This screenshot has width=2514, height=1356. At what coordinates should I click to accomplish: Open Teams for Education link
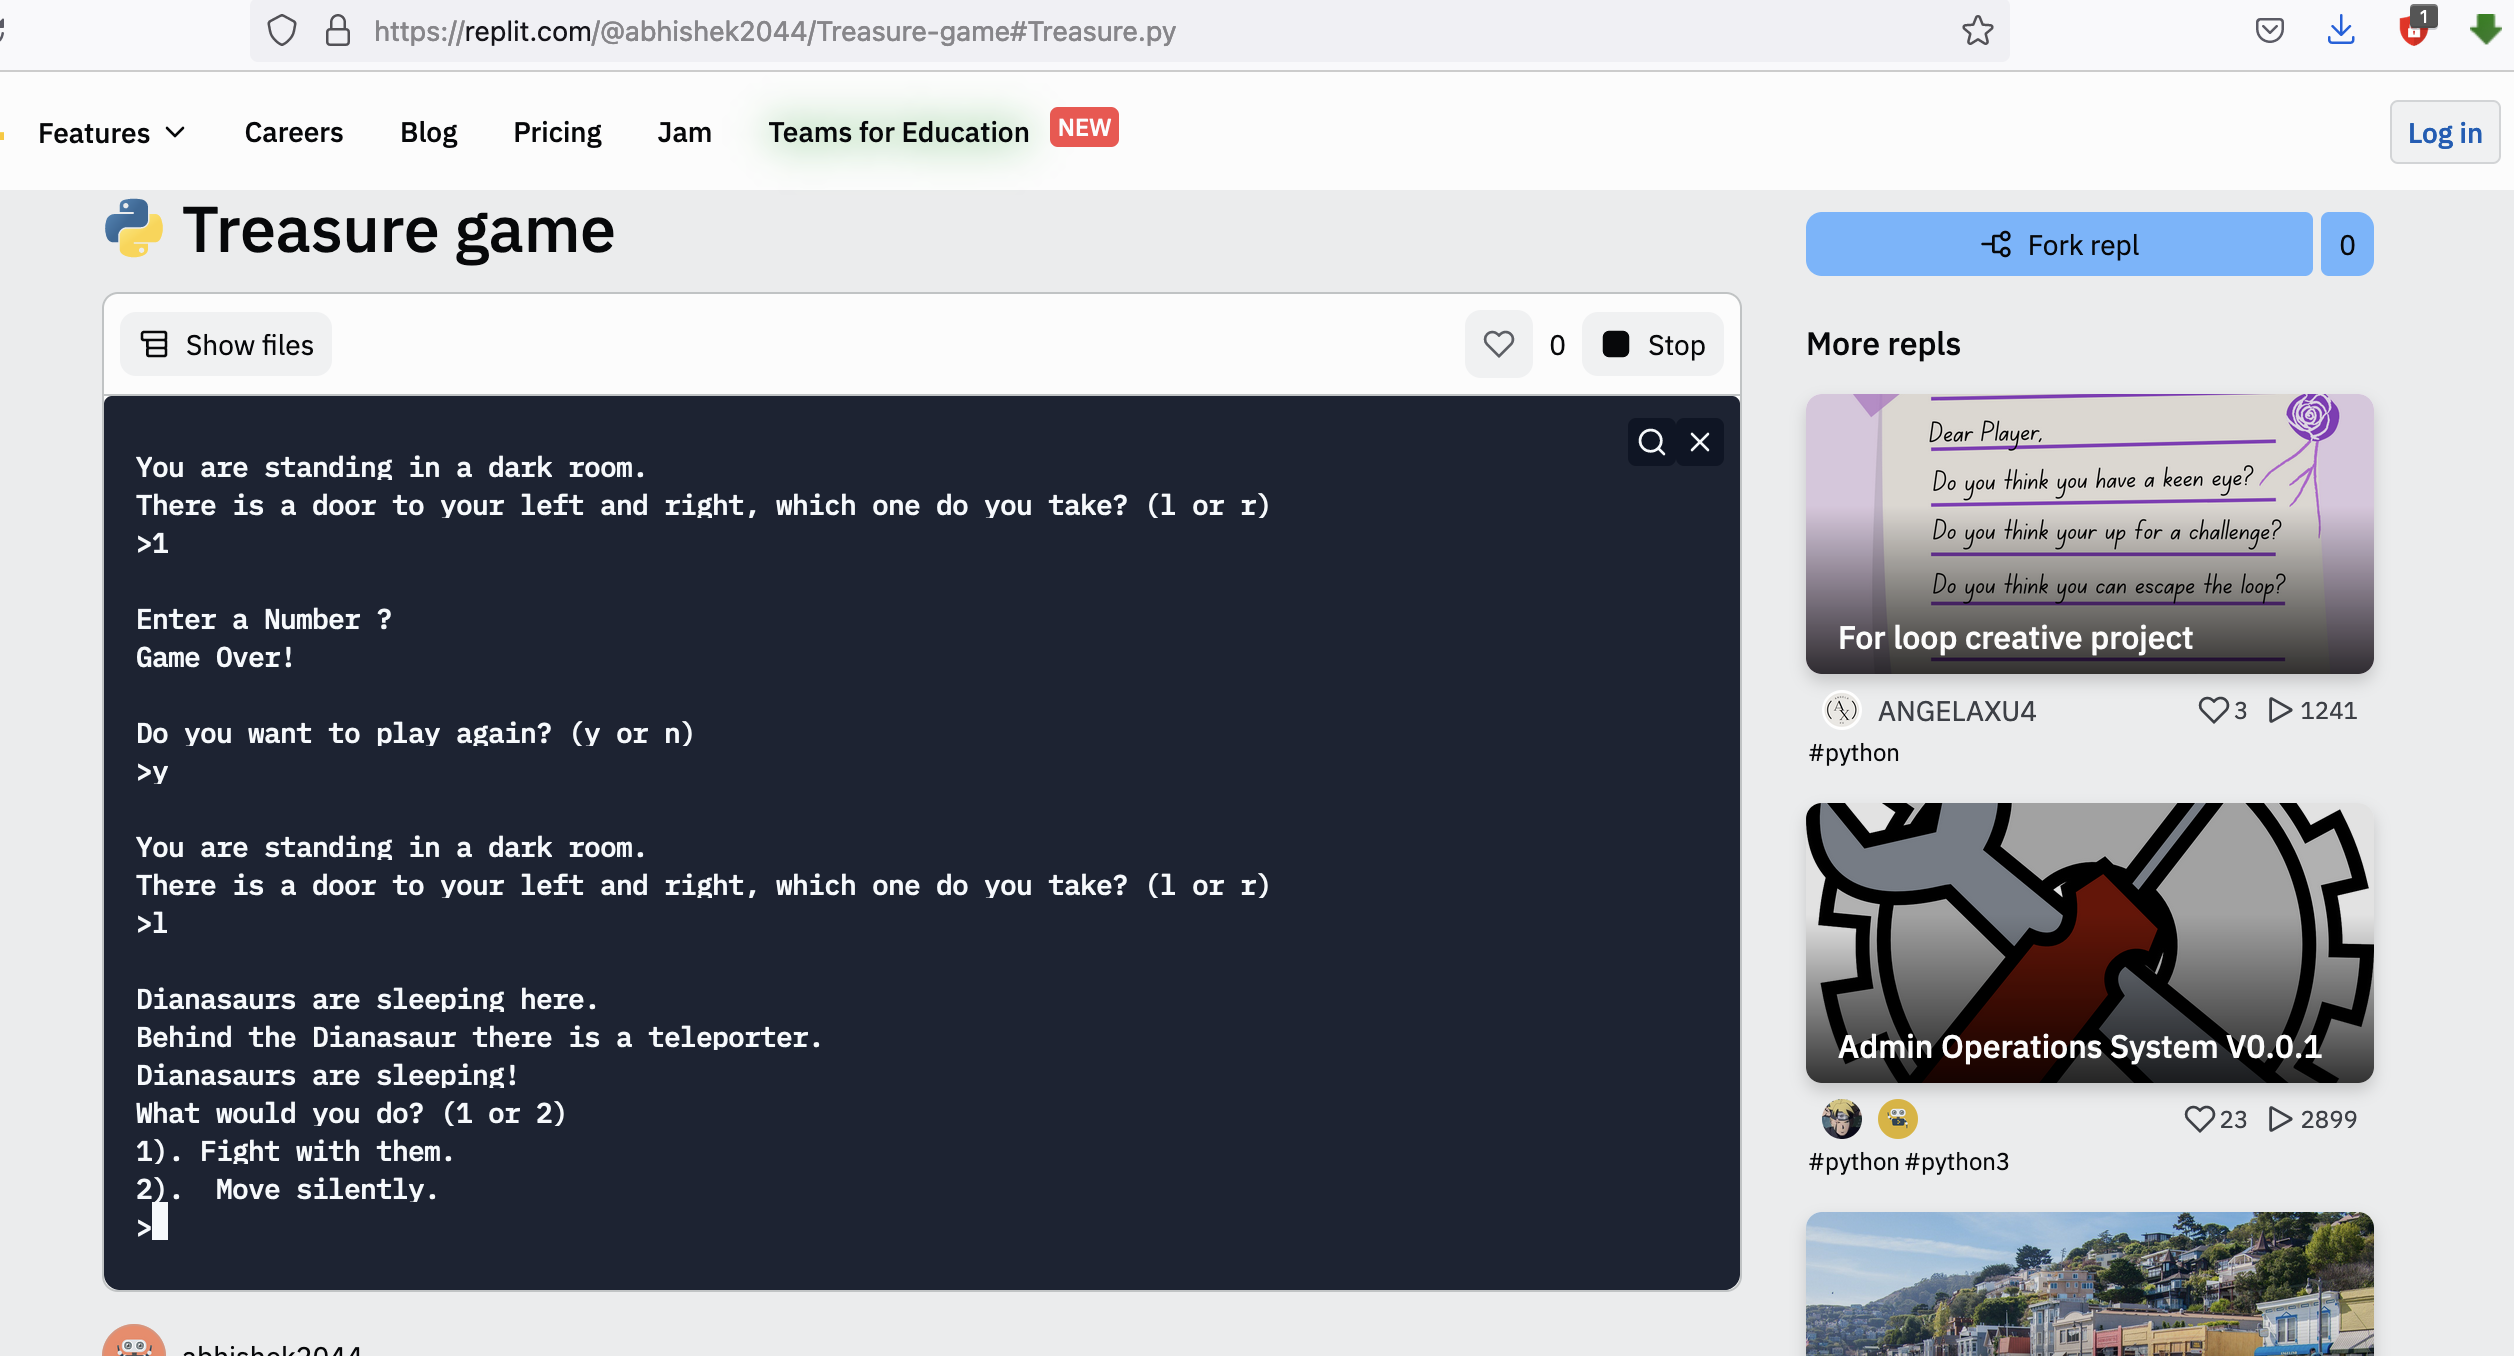898,132
